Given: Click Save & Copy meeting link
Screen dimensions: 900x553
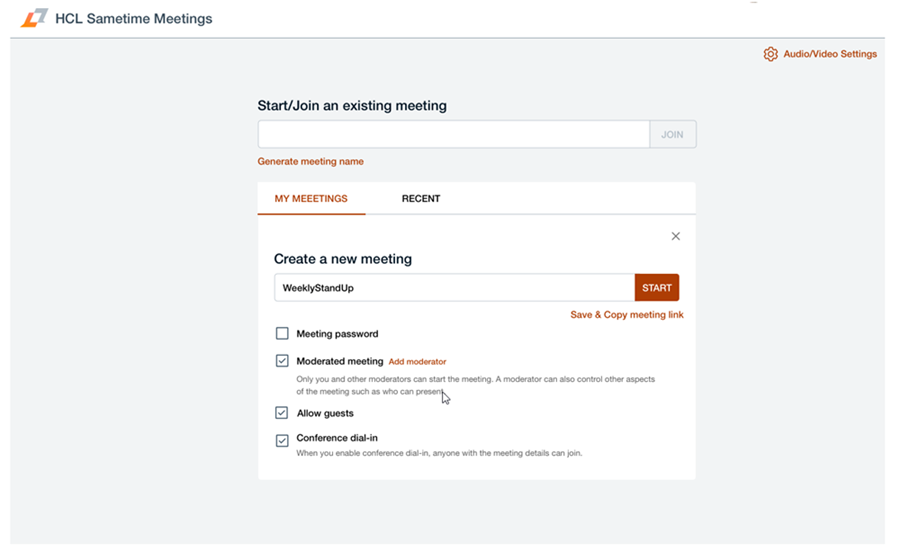Looking at the screenshot, I should (x=627, y=315).
